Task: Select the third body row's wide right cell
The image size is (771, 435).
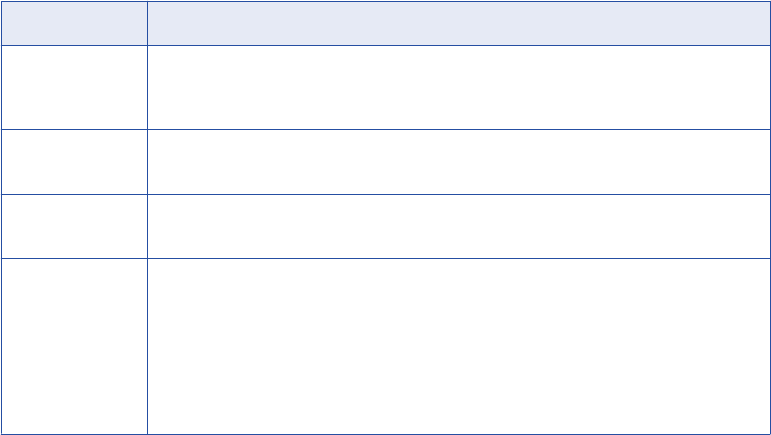Action: (458, 227)
